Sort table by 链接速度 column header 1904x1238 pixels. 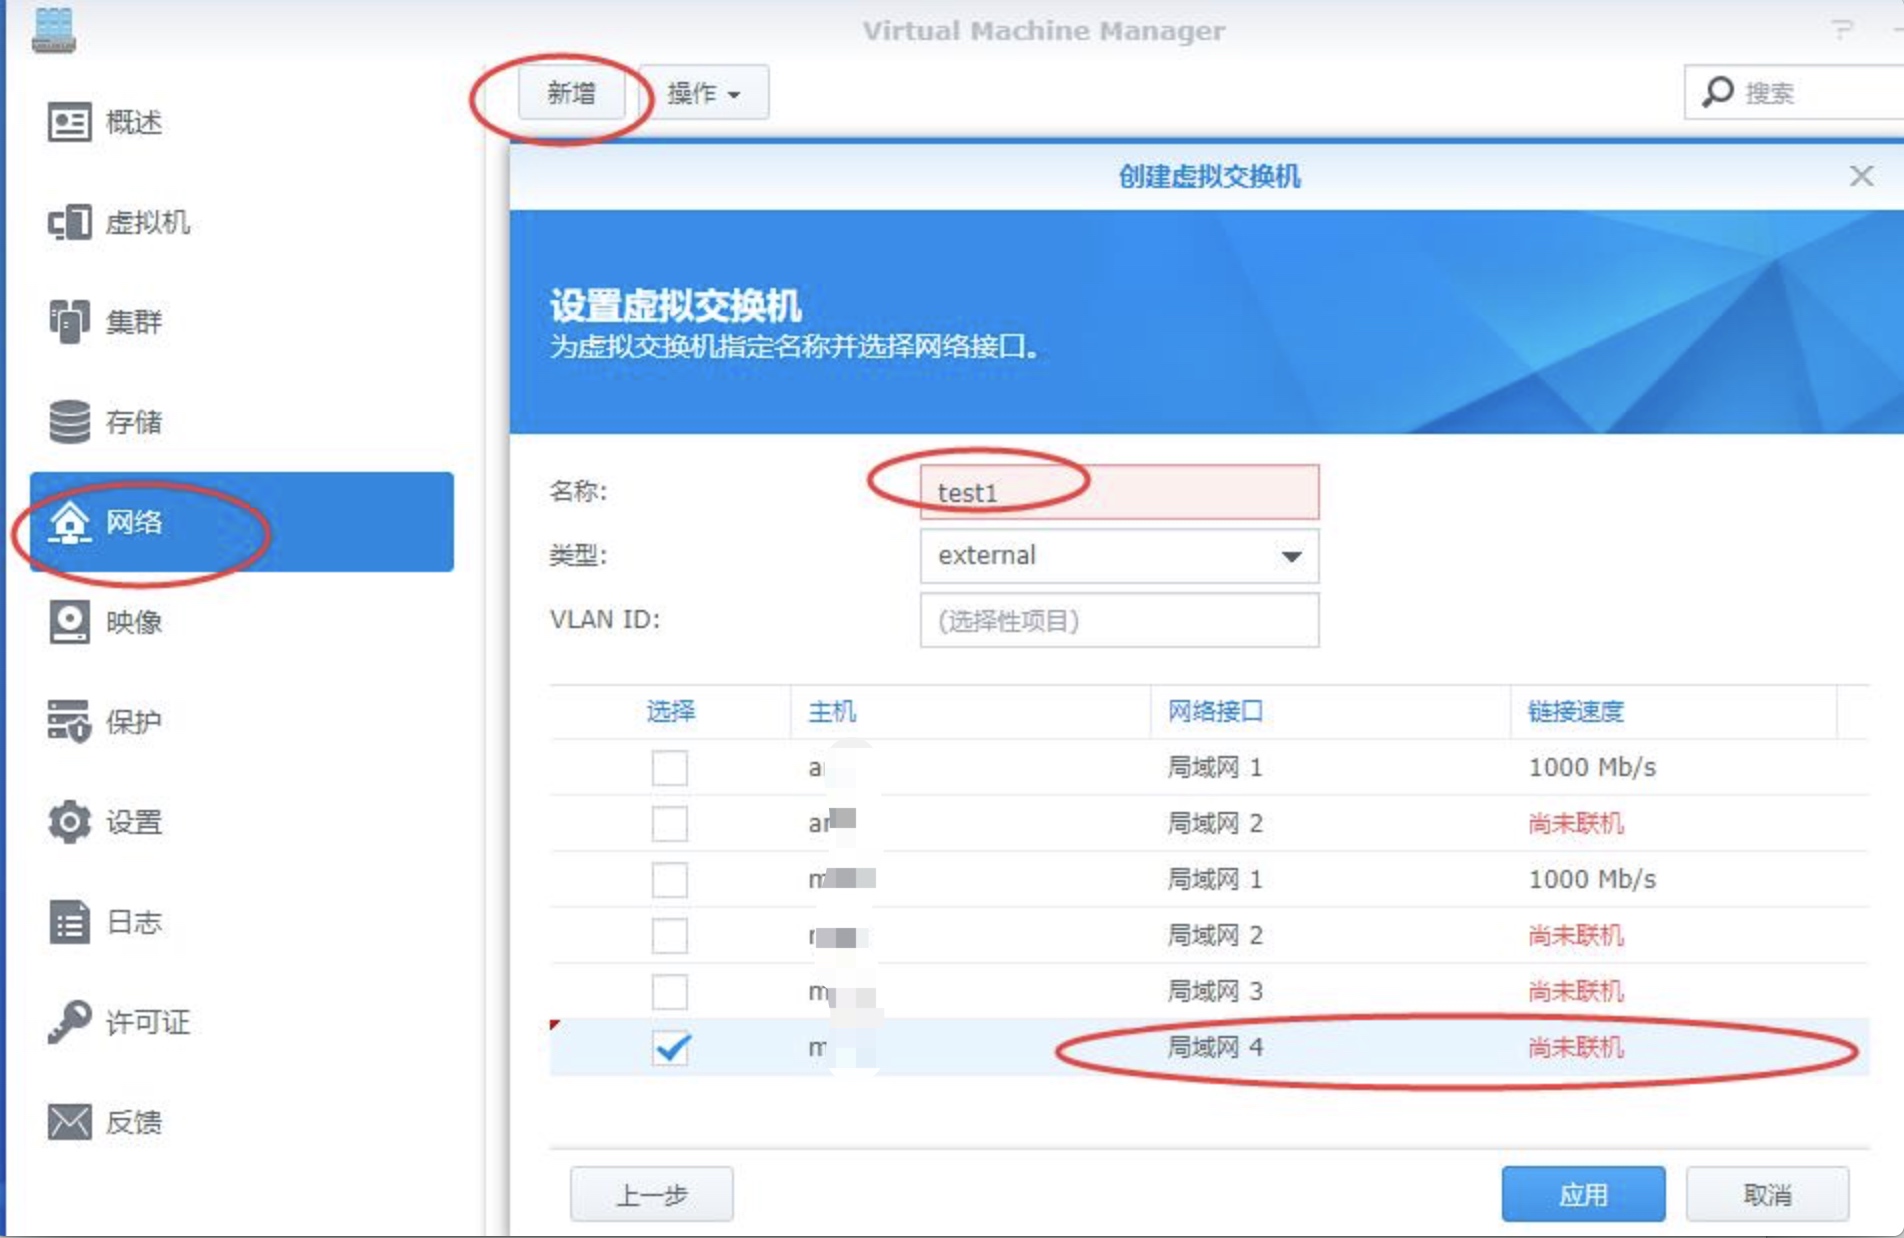[1575, 712]
